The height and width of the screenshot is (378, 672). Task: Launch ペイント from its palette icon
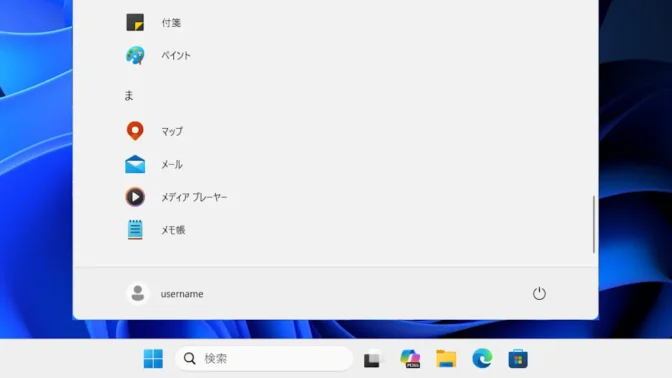135,55
